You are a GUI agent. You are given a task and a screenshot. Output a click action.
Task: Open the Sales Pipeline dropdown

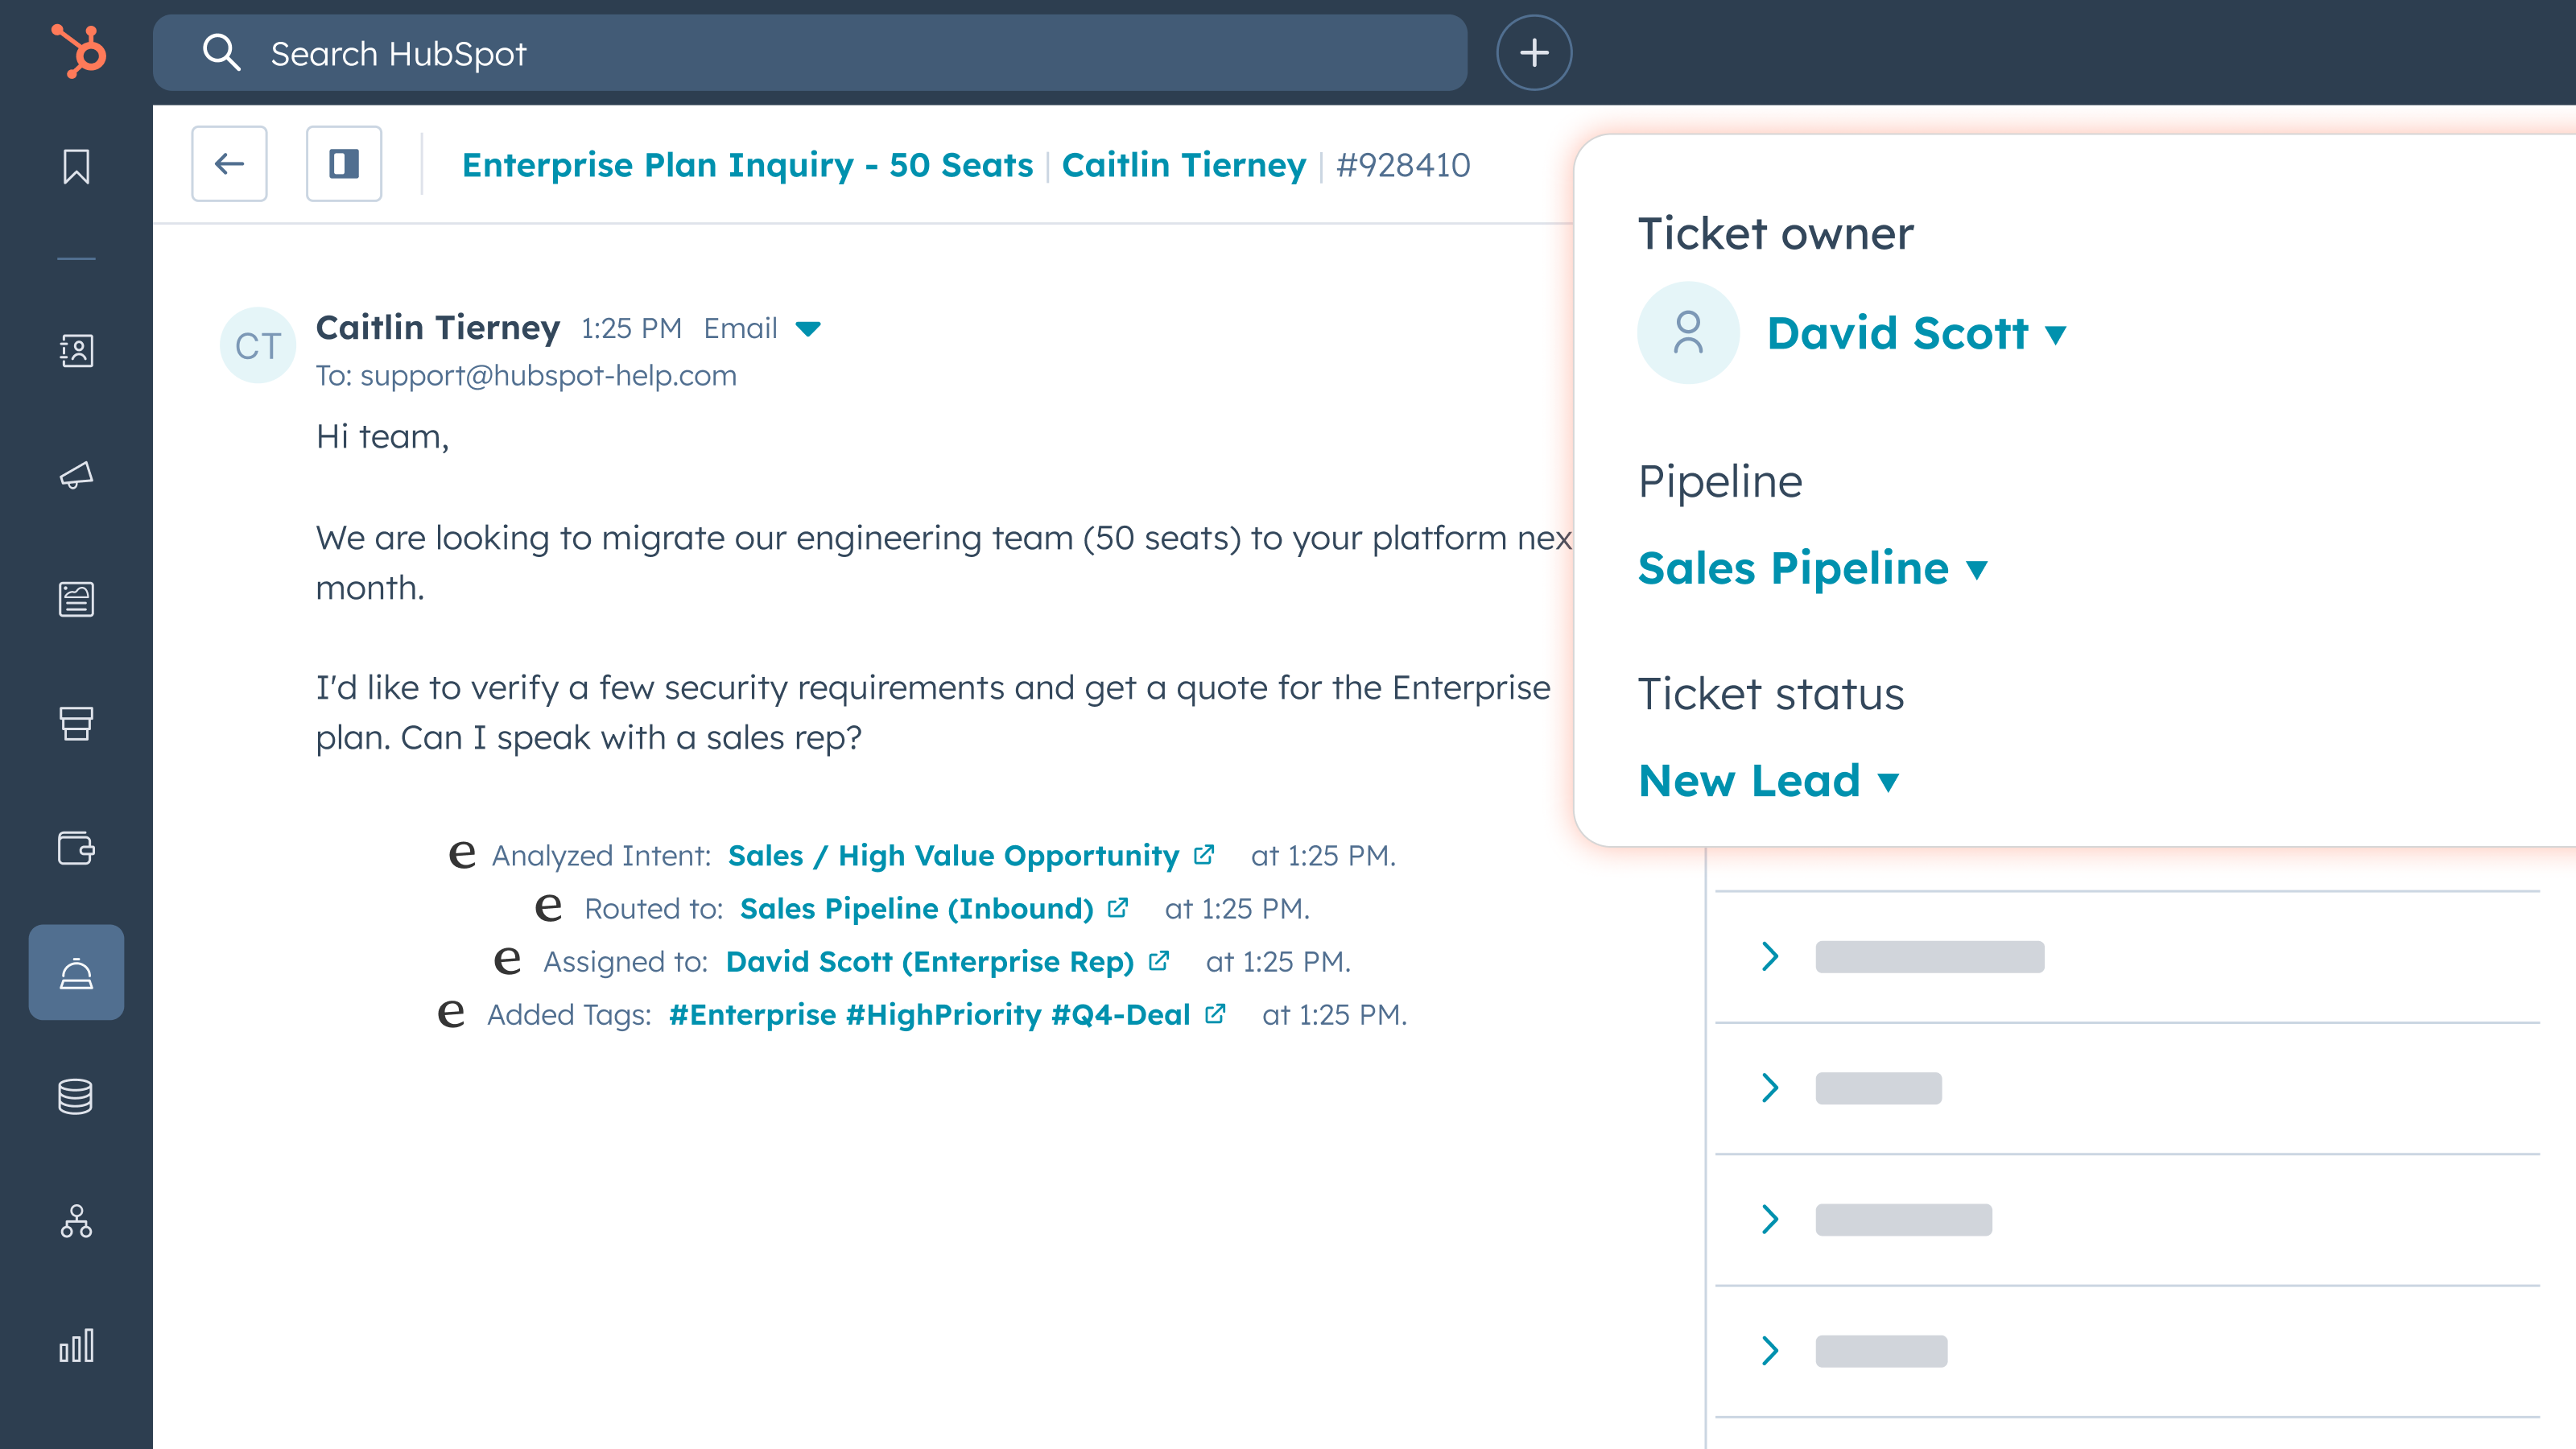click(x=1811, y=568)
